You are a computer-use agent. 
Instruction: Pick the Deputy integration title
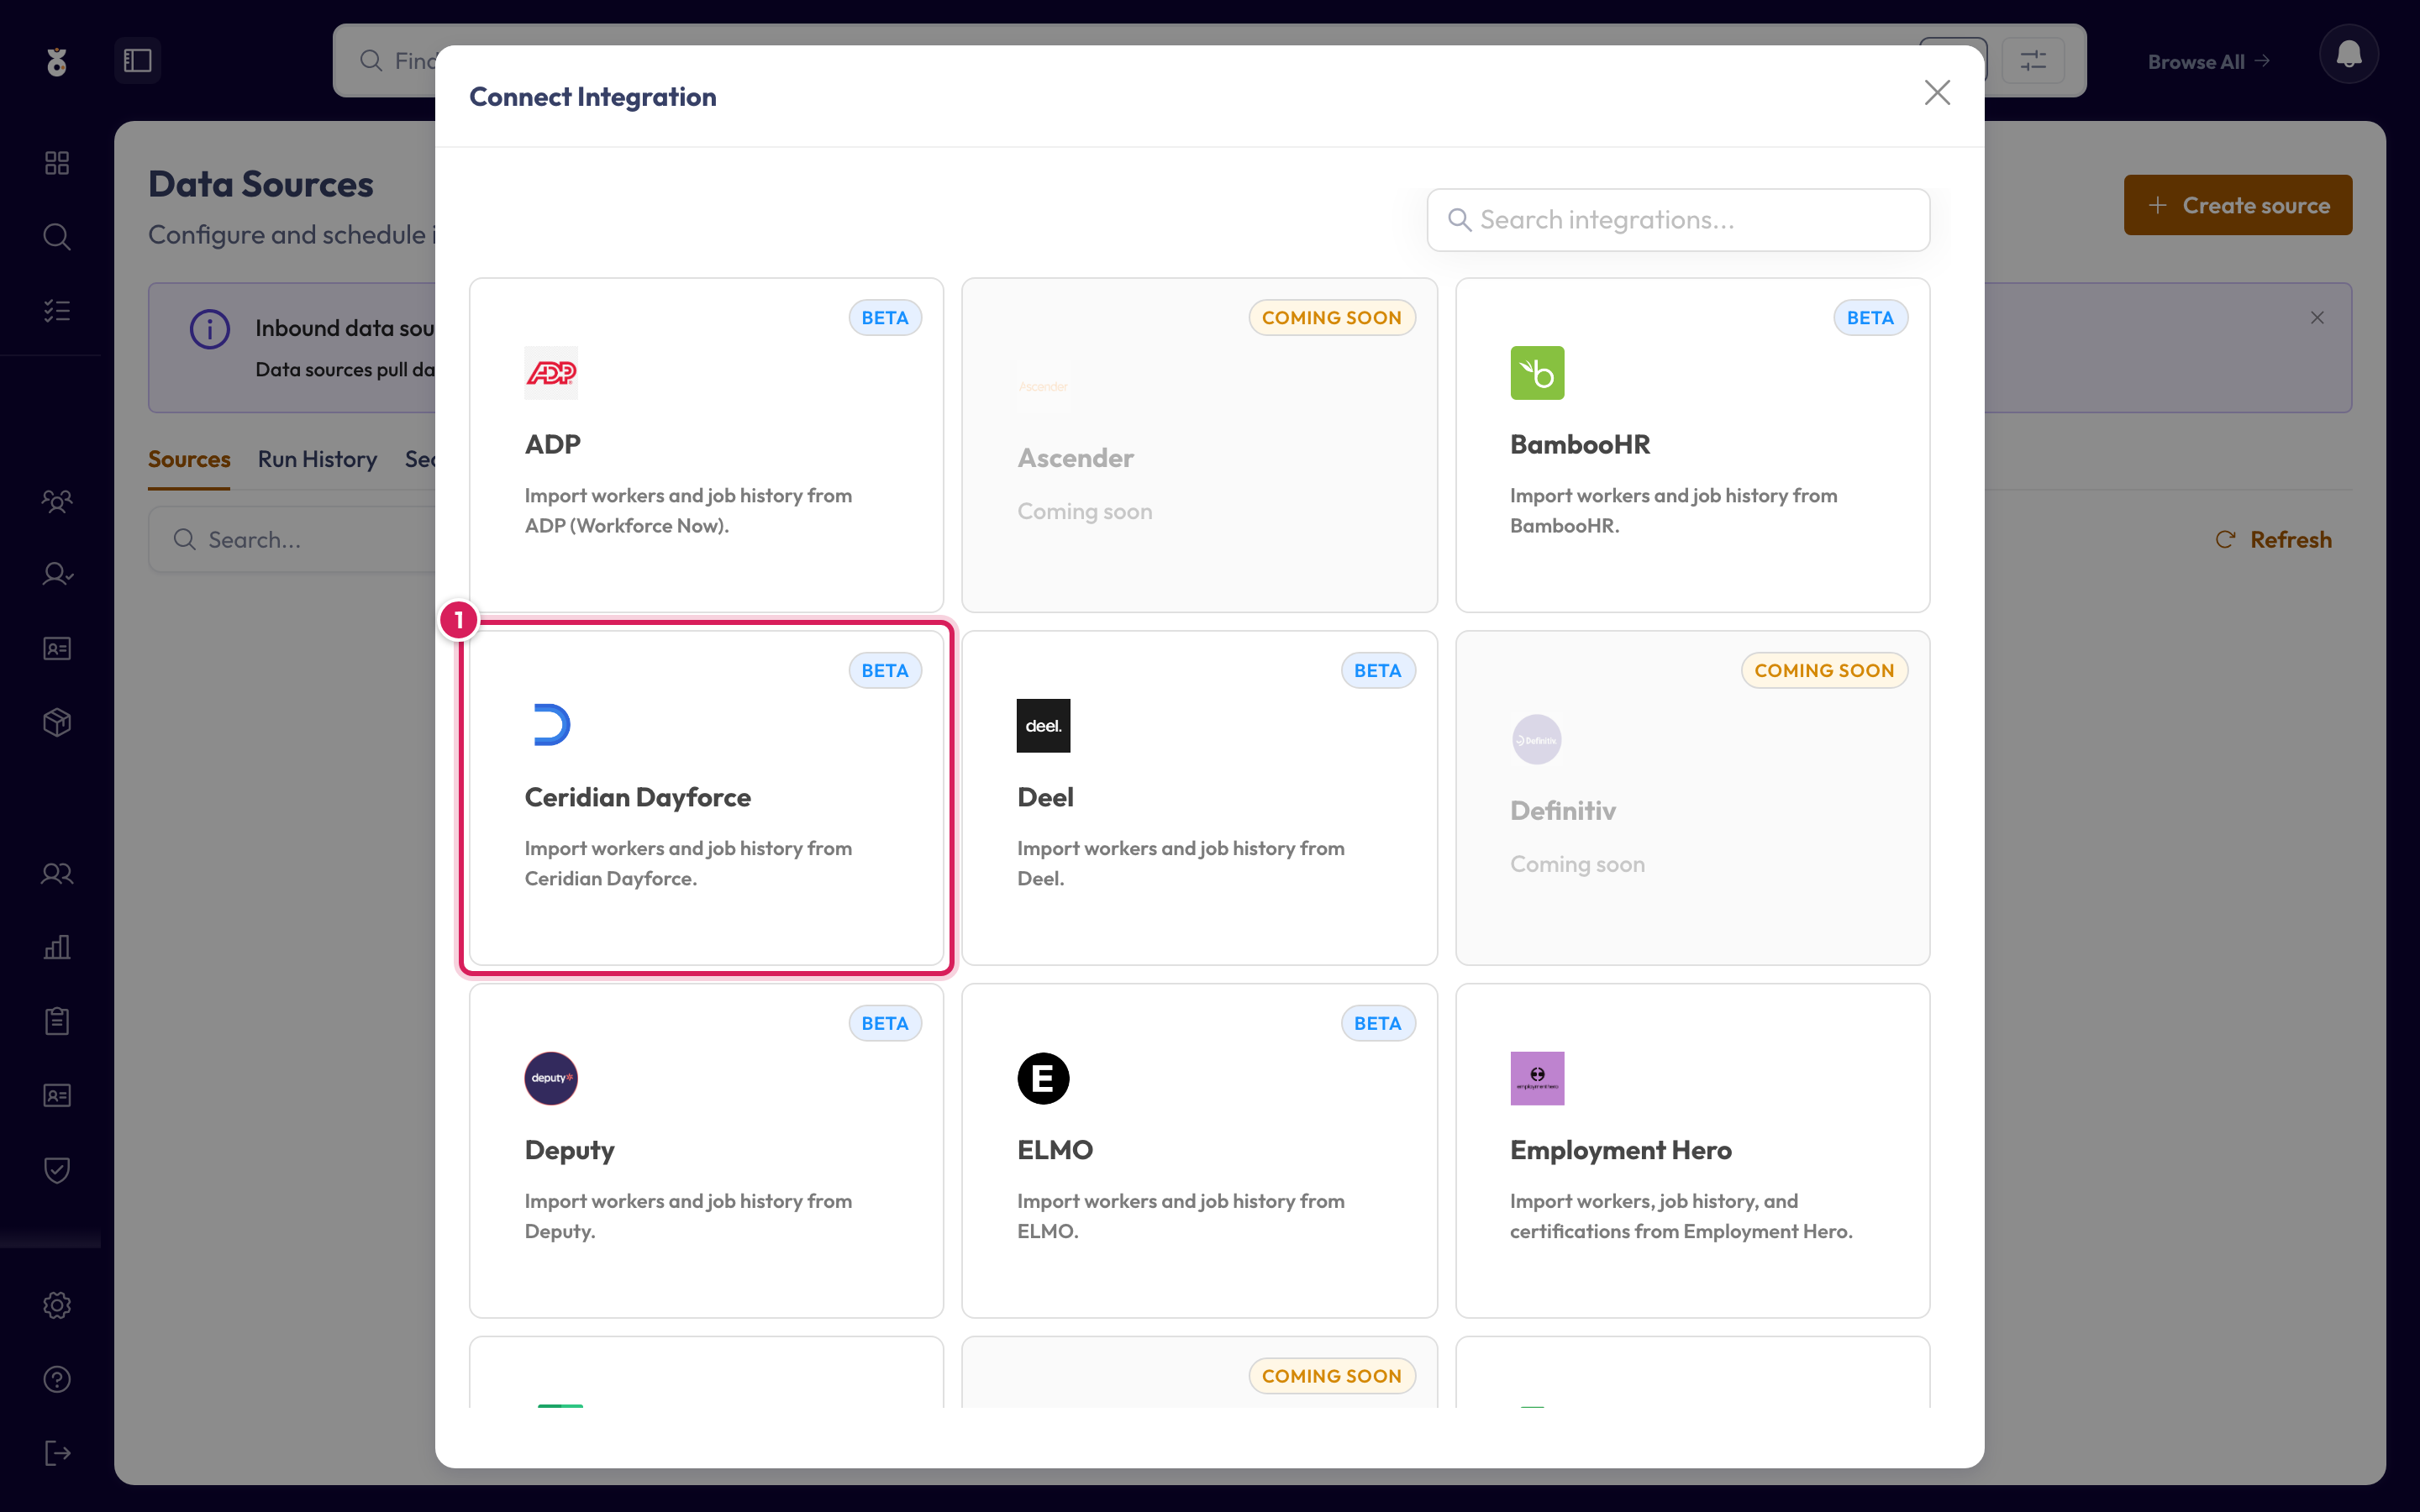[569, 1150]
